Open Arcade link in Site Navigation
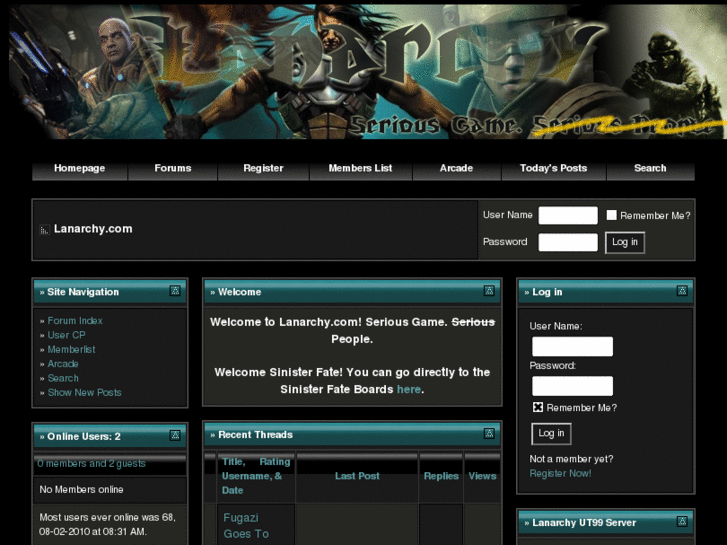727x545 pixels. coord(63,364)
